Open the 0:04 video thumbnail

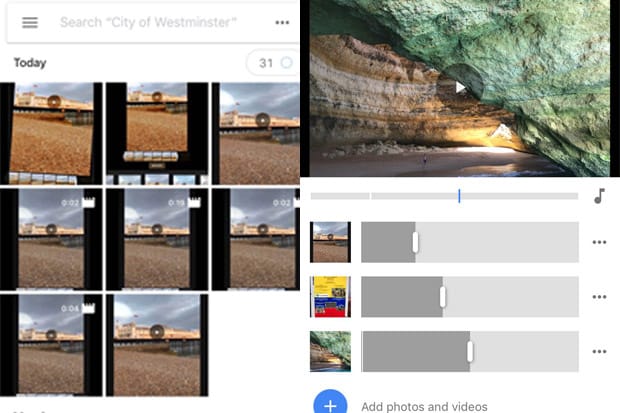click(x=51, y=345)
